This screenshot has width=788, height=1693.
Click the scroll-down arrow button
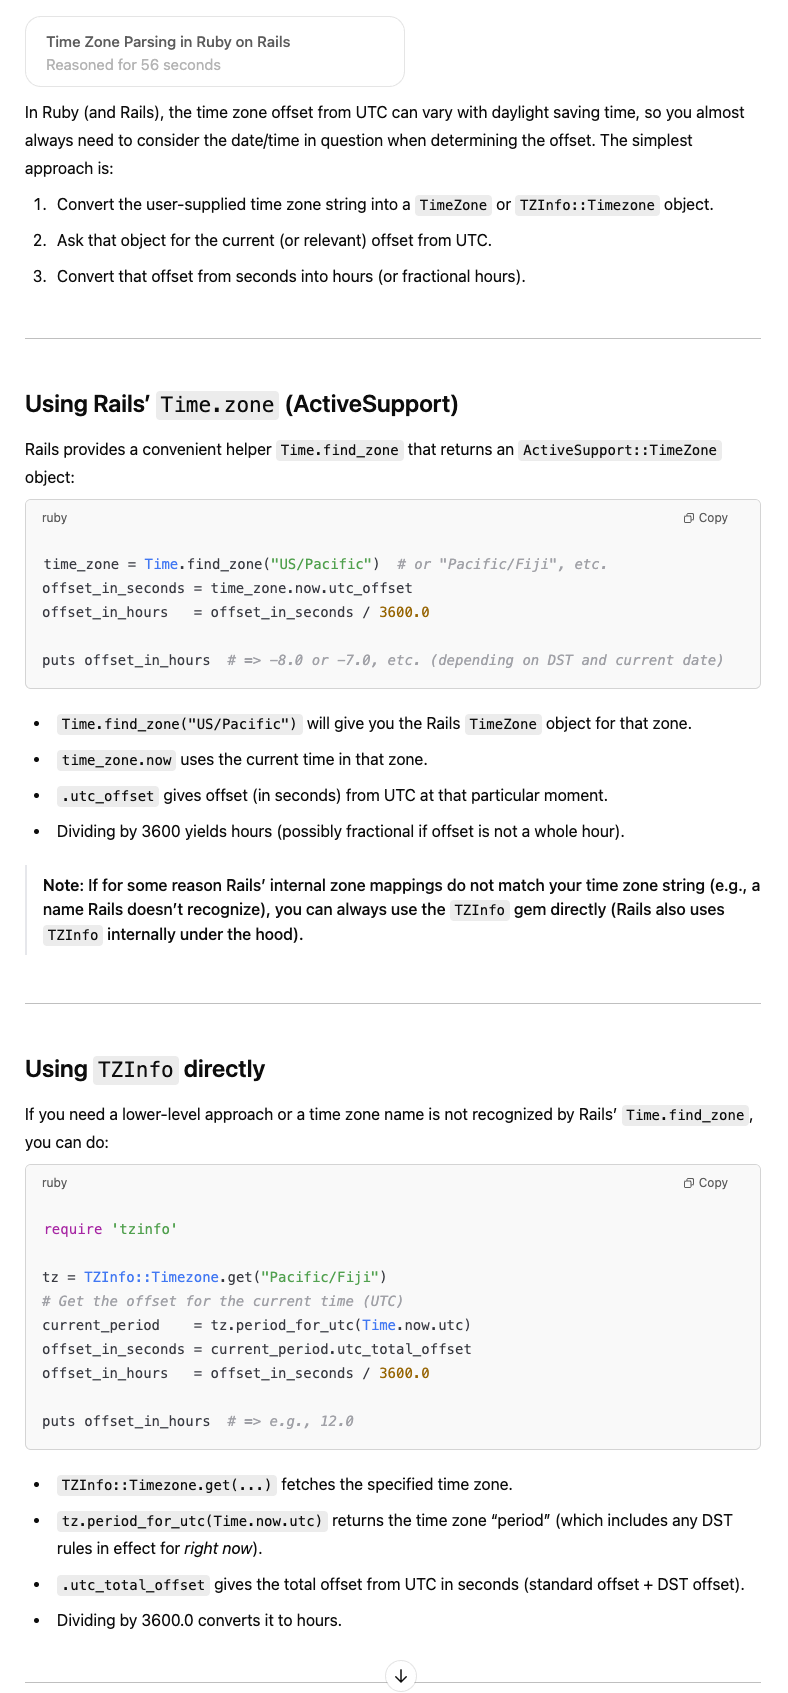coord(400,1675)
